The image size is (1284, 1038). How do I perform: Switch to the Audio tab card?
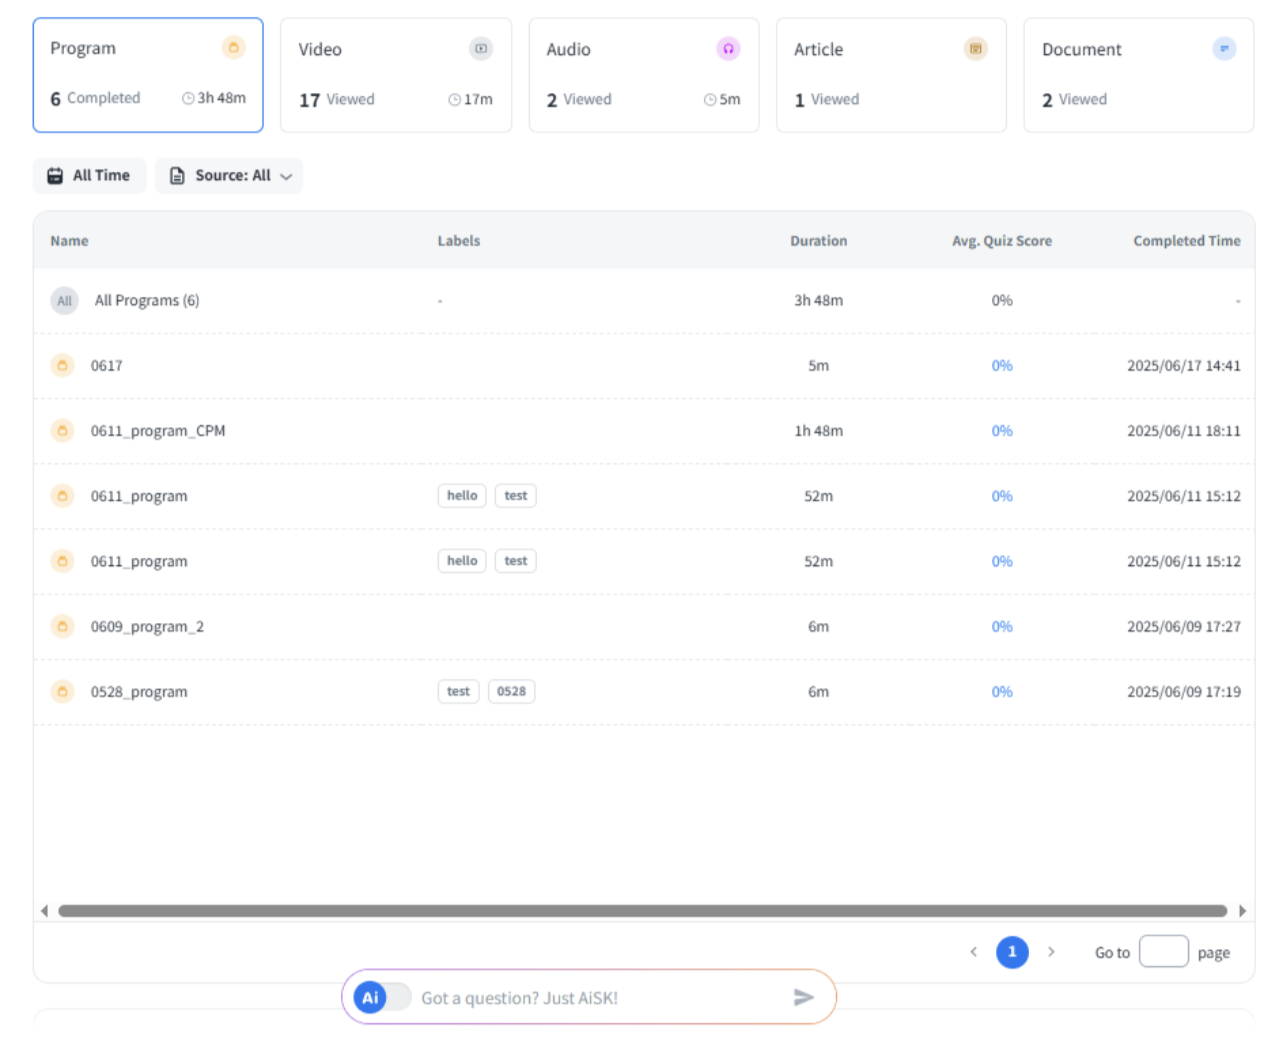coord(643,75)
